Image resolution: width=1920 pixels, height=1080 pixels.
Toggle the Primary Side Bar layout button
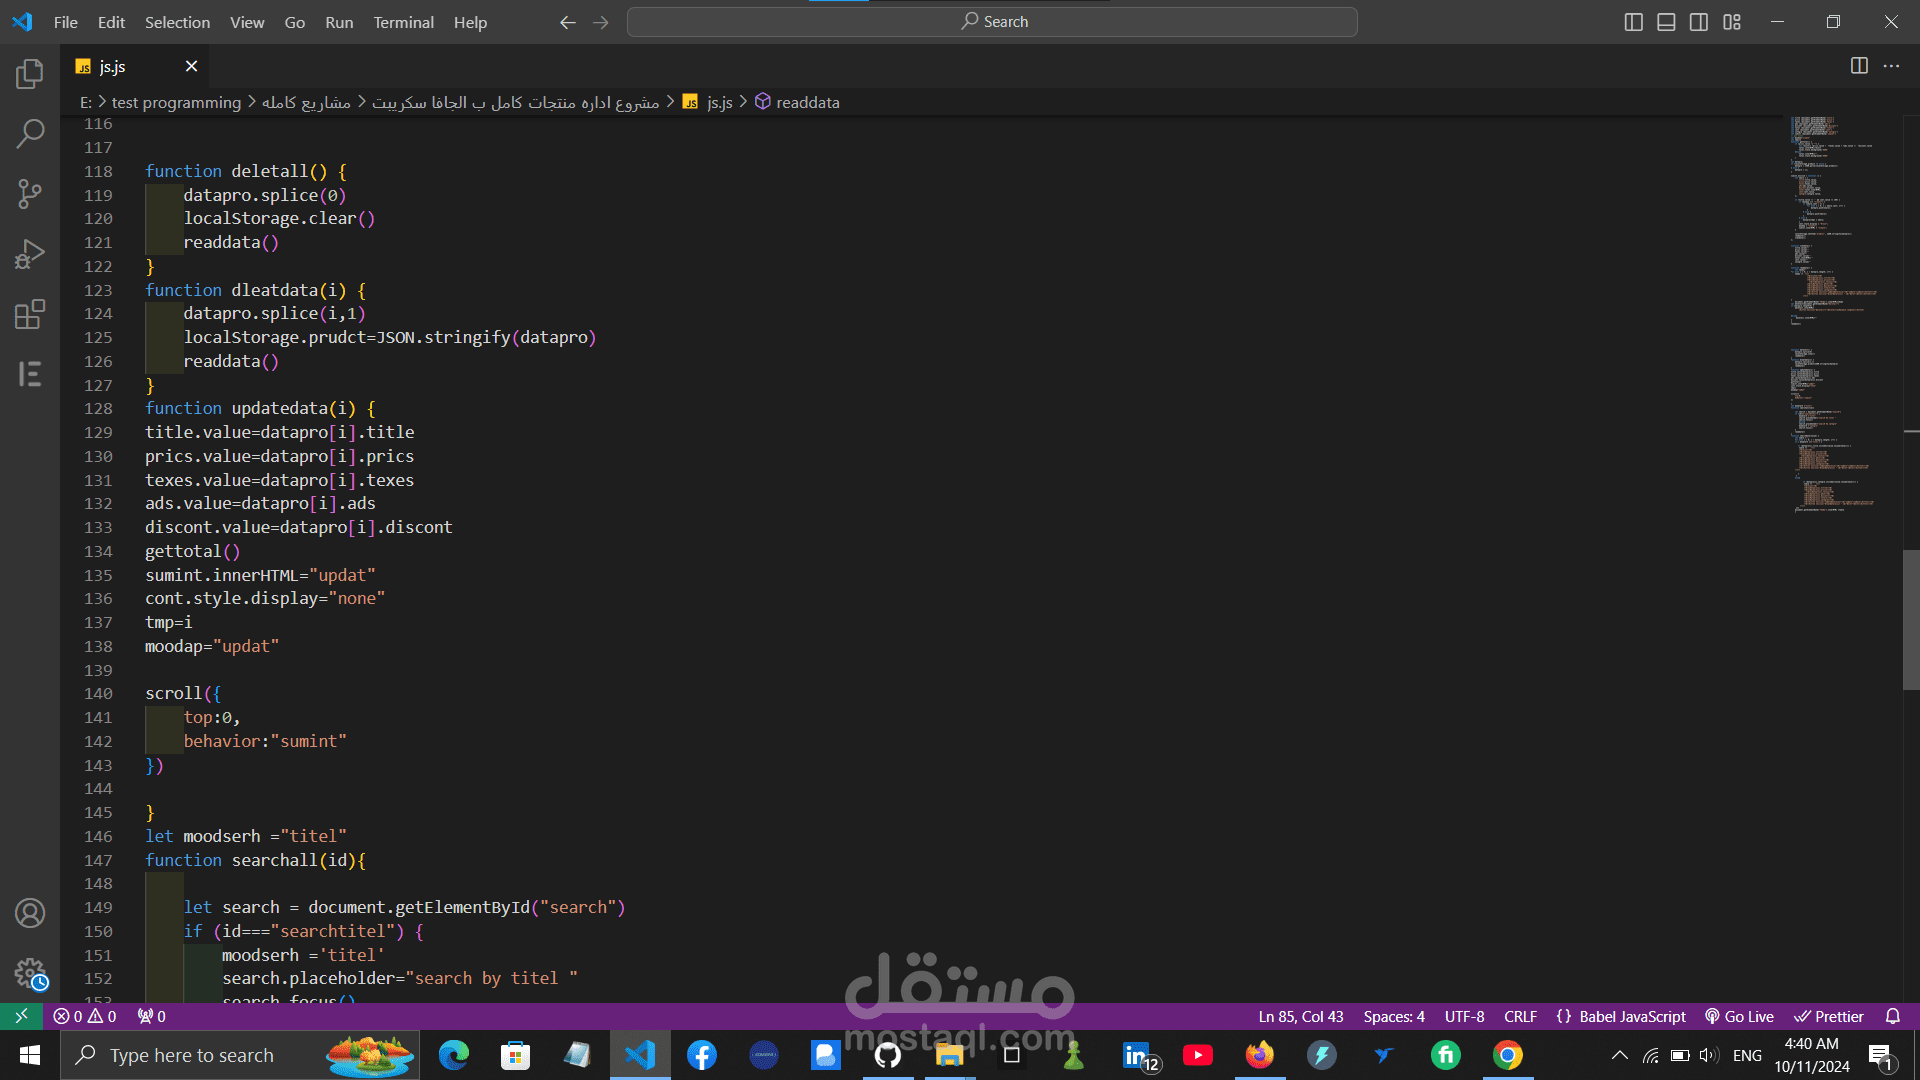1633,22
